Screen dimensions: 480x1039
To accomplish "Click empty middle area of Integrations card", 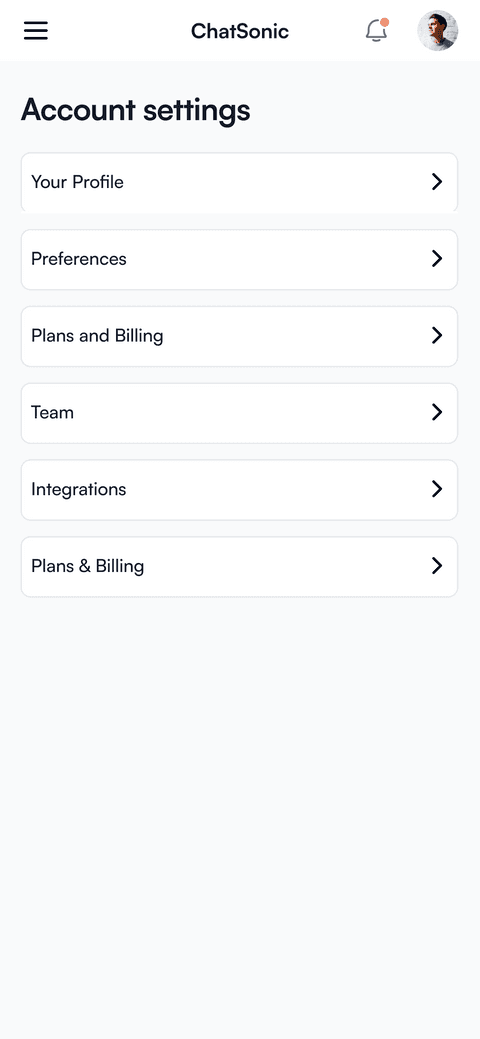I will pos(278,490).
